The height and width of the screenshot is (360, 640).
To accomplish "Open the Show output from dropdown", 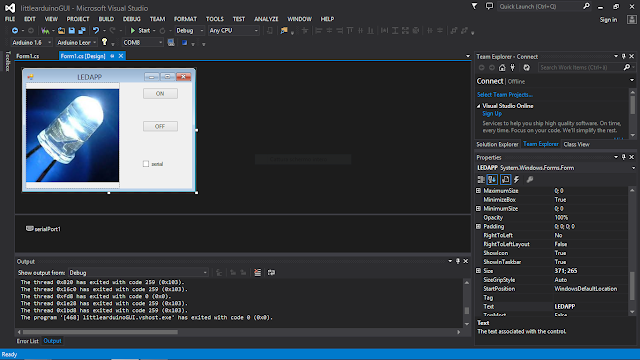I will (x=138, y=273).
